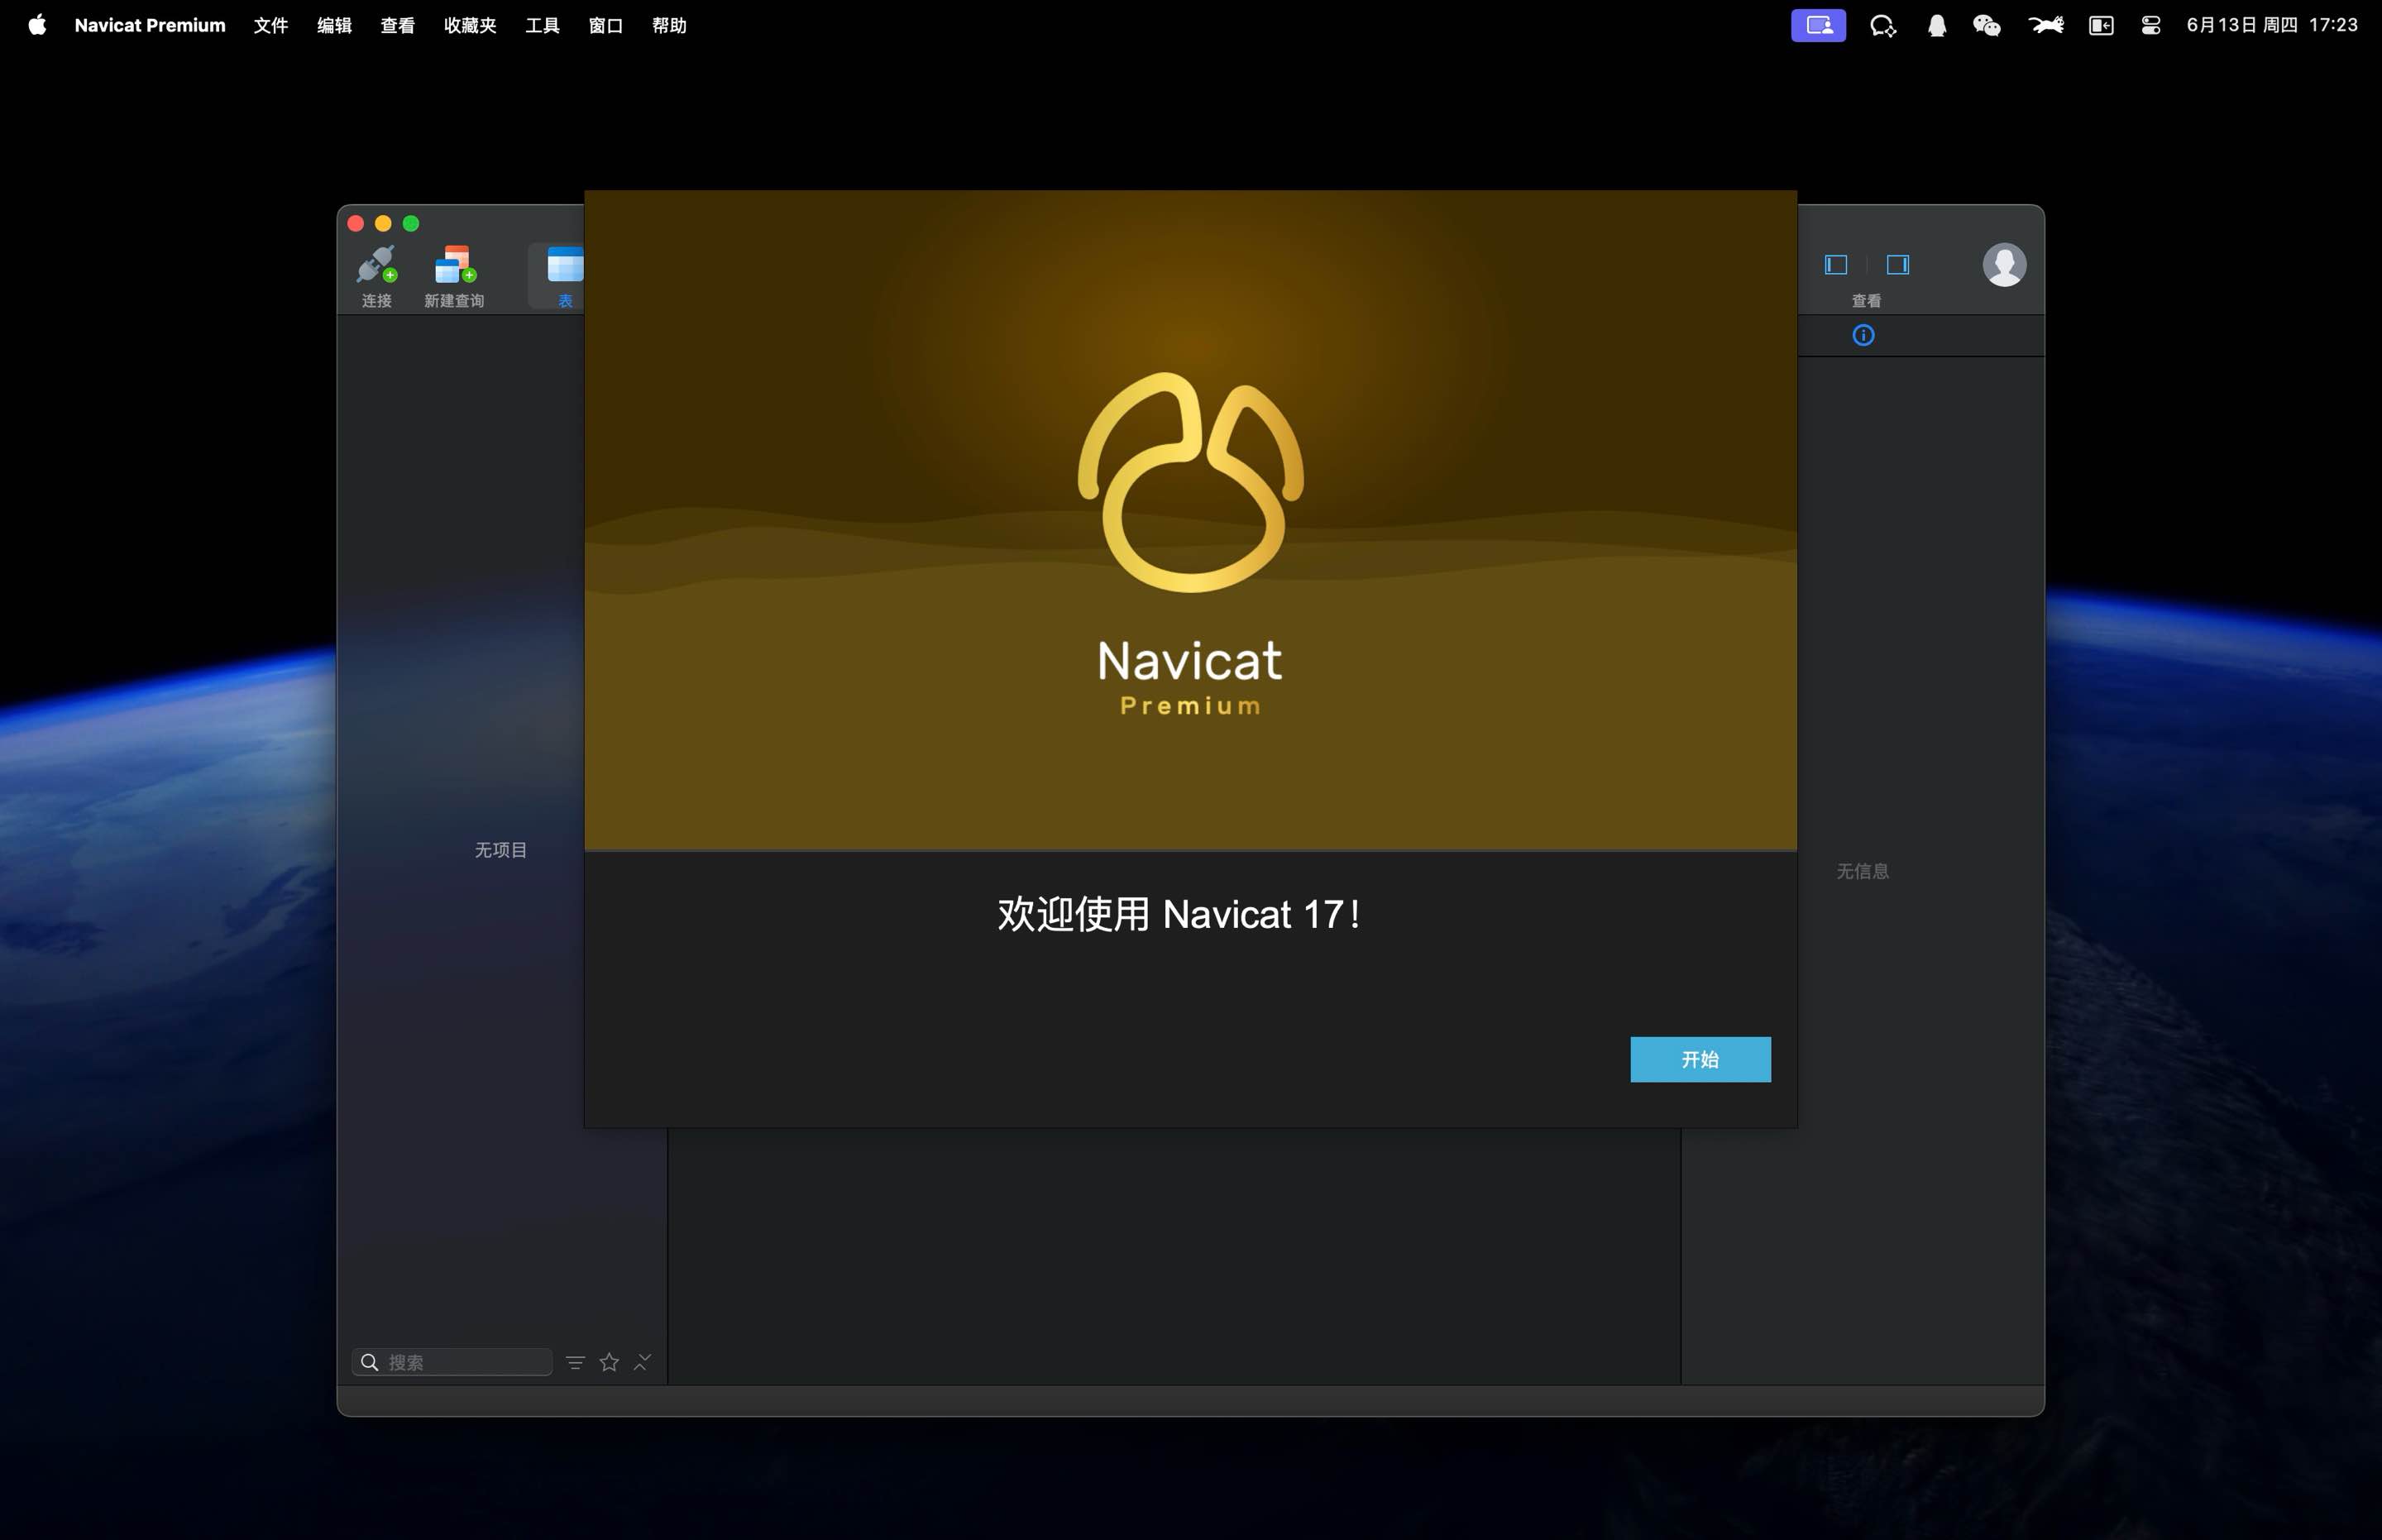The height and width of the screenshot is (1540, 2382).
Task: Open the 查看 menu in menu bar
Action: coord(397,25)
